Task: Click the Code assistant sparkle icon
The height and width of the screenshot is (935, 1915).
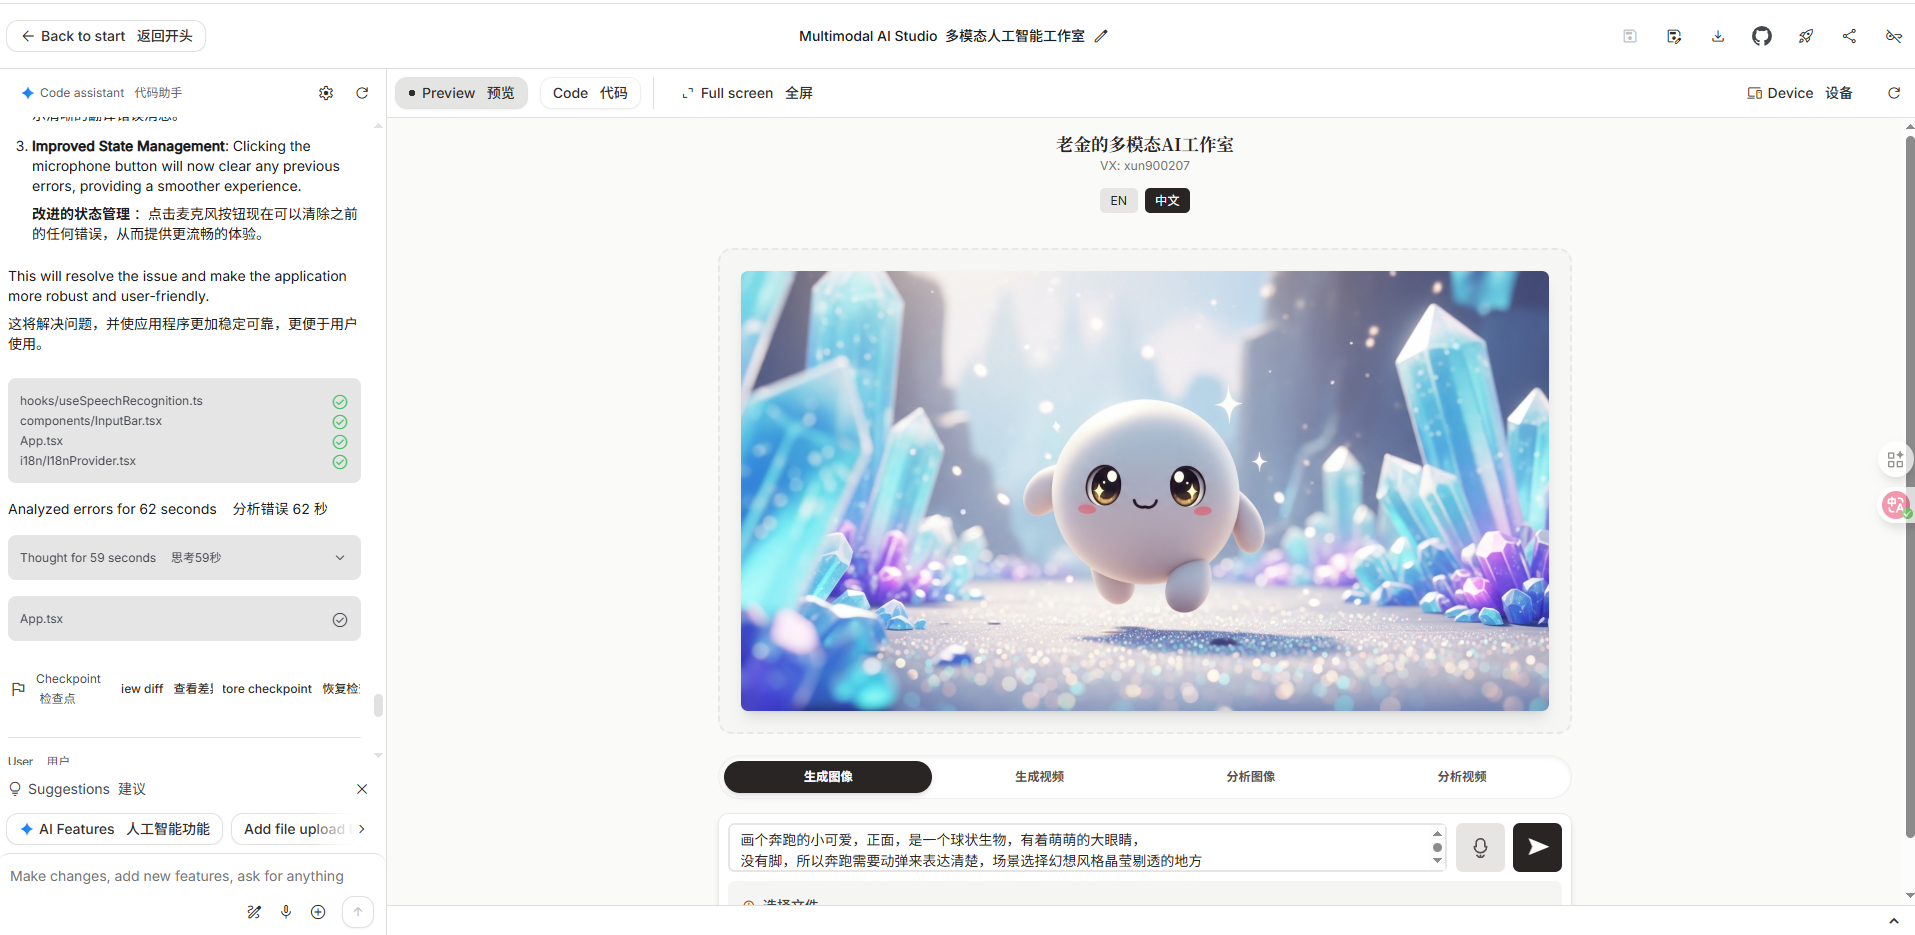Action: [x=27, y=93]
